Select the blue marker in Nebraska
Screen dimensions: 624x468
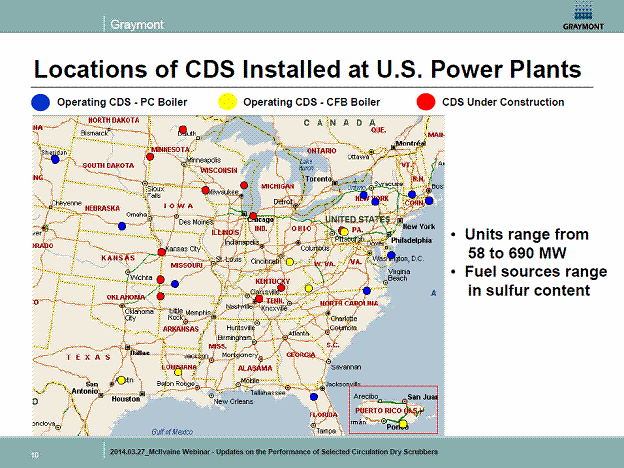click(122, 226)
